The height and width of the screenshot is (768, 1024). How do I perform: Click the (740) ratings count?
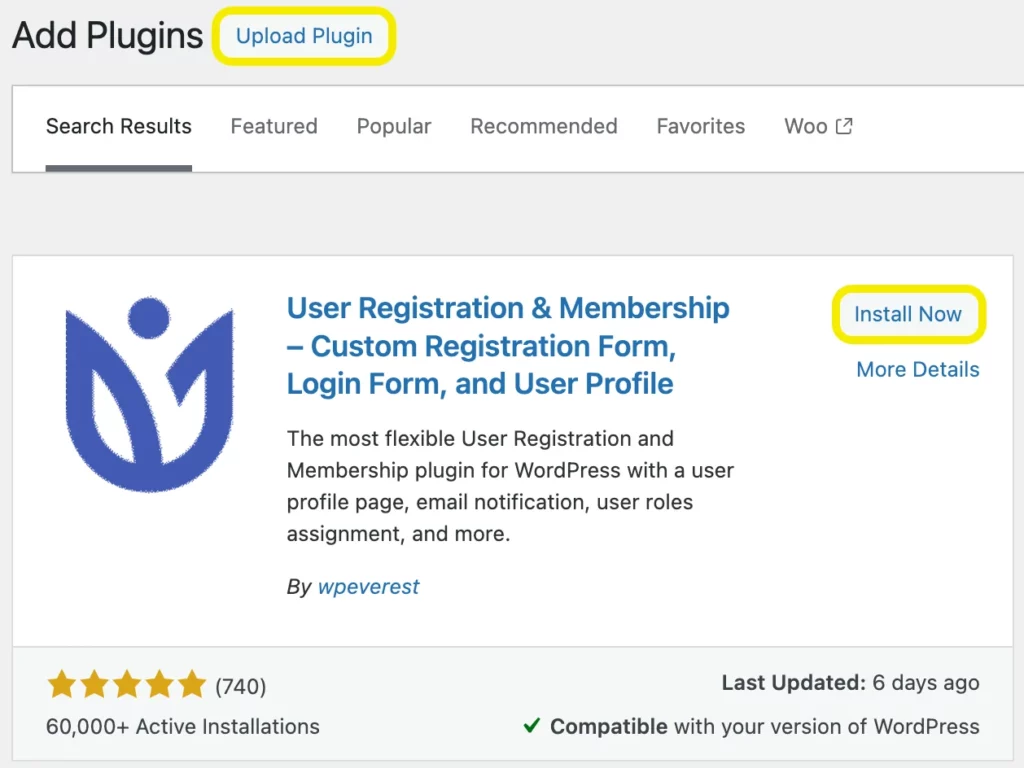point(241,686)
